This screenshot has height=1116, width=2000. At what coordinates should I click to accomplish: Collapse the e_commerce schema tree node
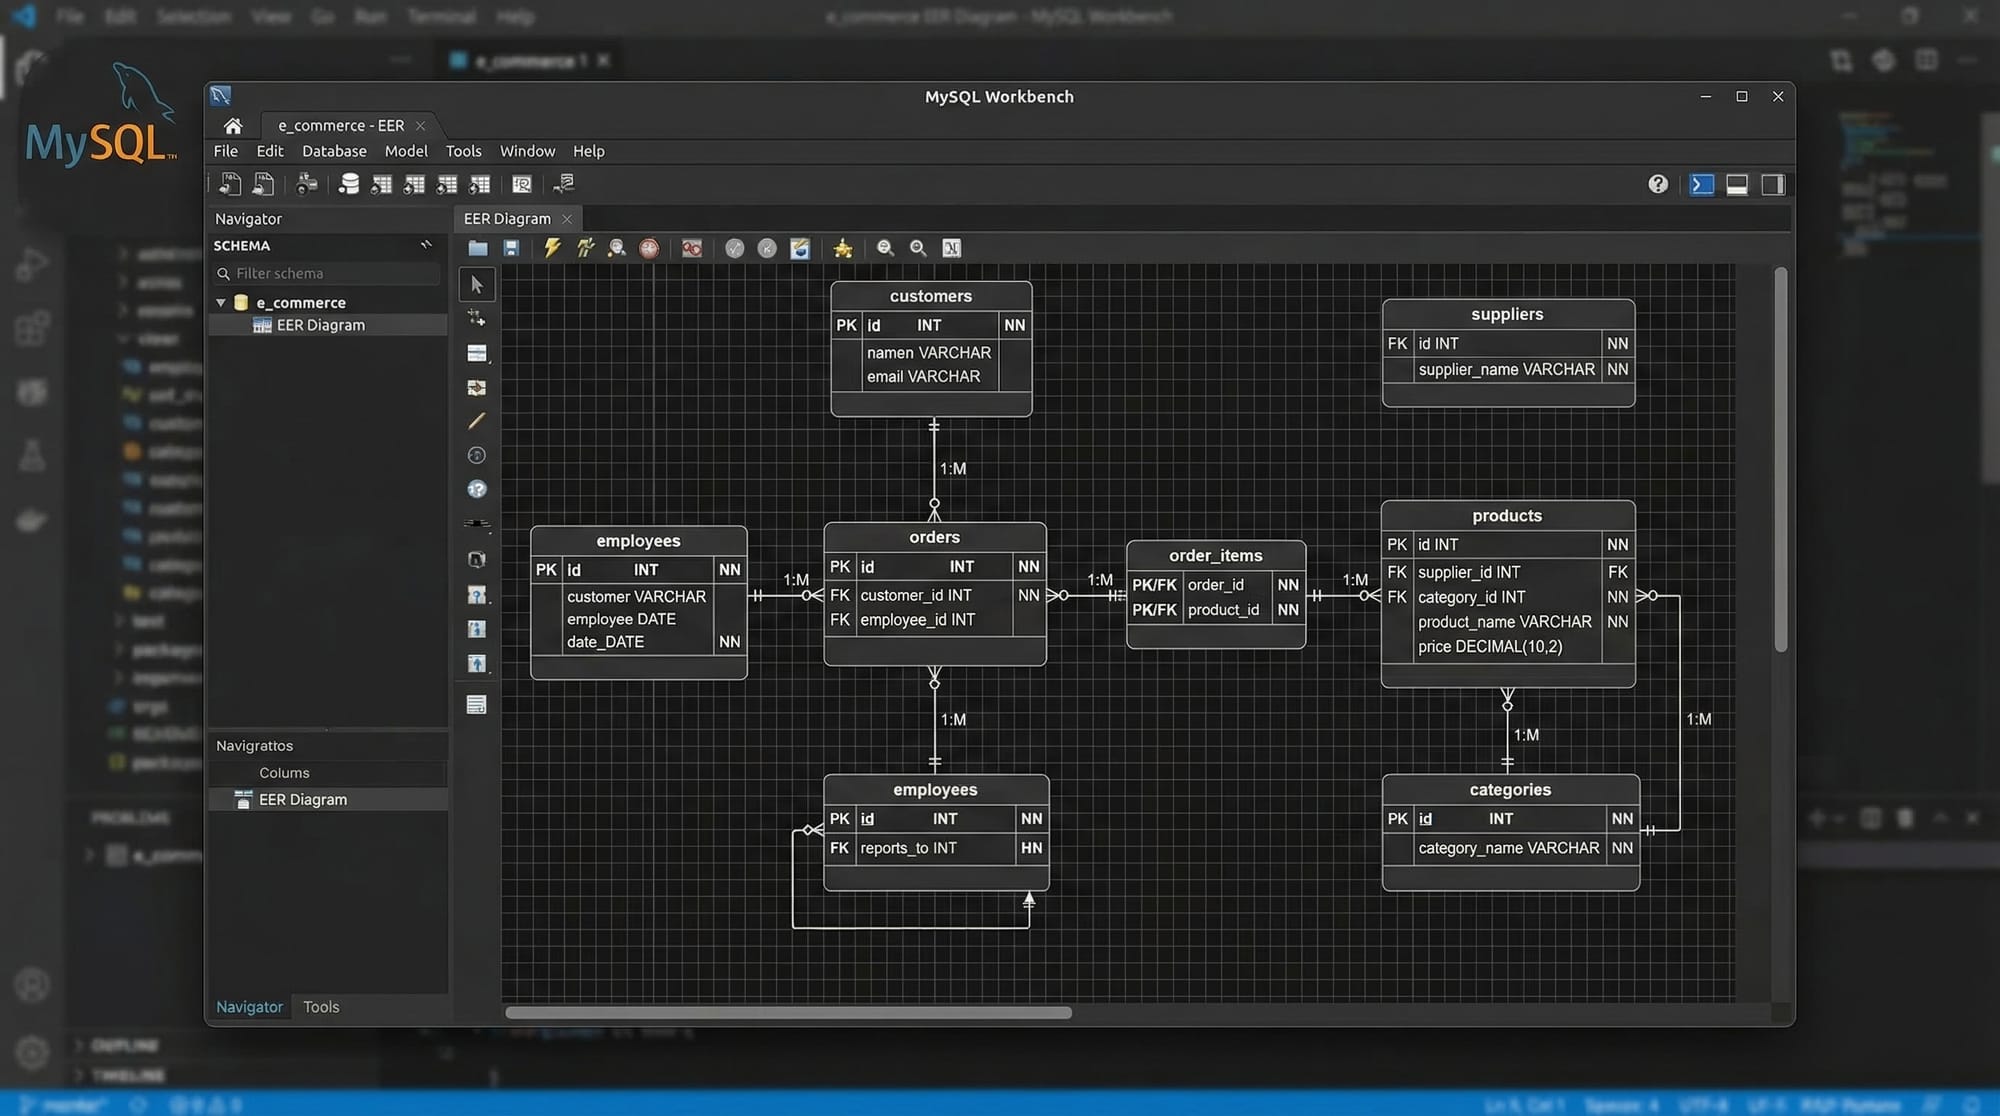click(221, 302)
